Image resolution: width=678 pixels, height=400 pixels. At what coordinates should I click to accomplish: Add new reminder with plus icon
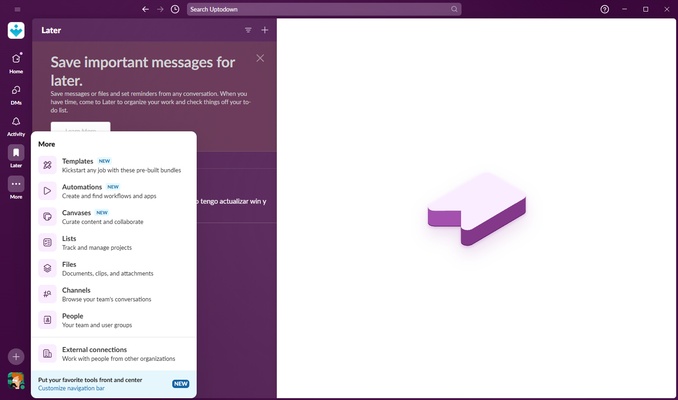(265, 30)
